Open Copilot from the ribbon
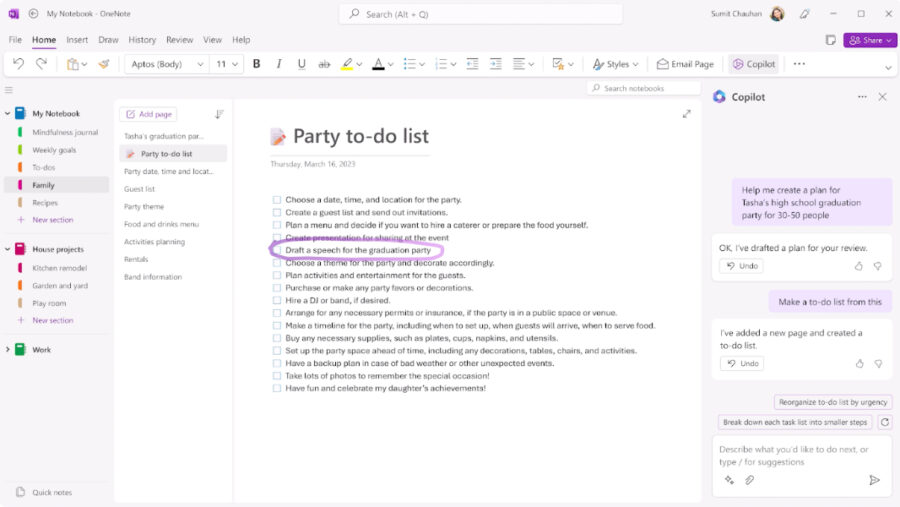Viewport: 900px width, 507px height. 753,64
